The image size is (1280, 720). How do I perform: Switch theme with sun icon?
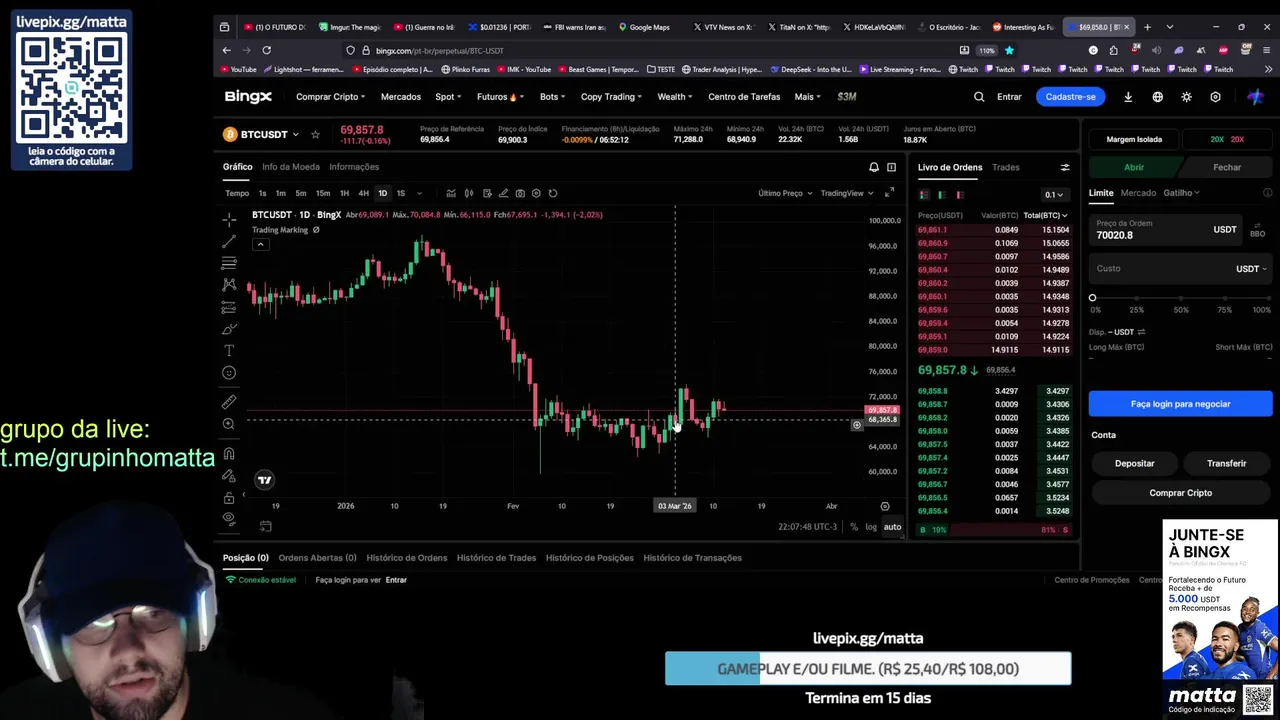tap(1186, 97)
